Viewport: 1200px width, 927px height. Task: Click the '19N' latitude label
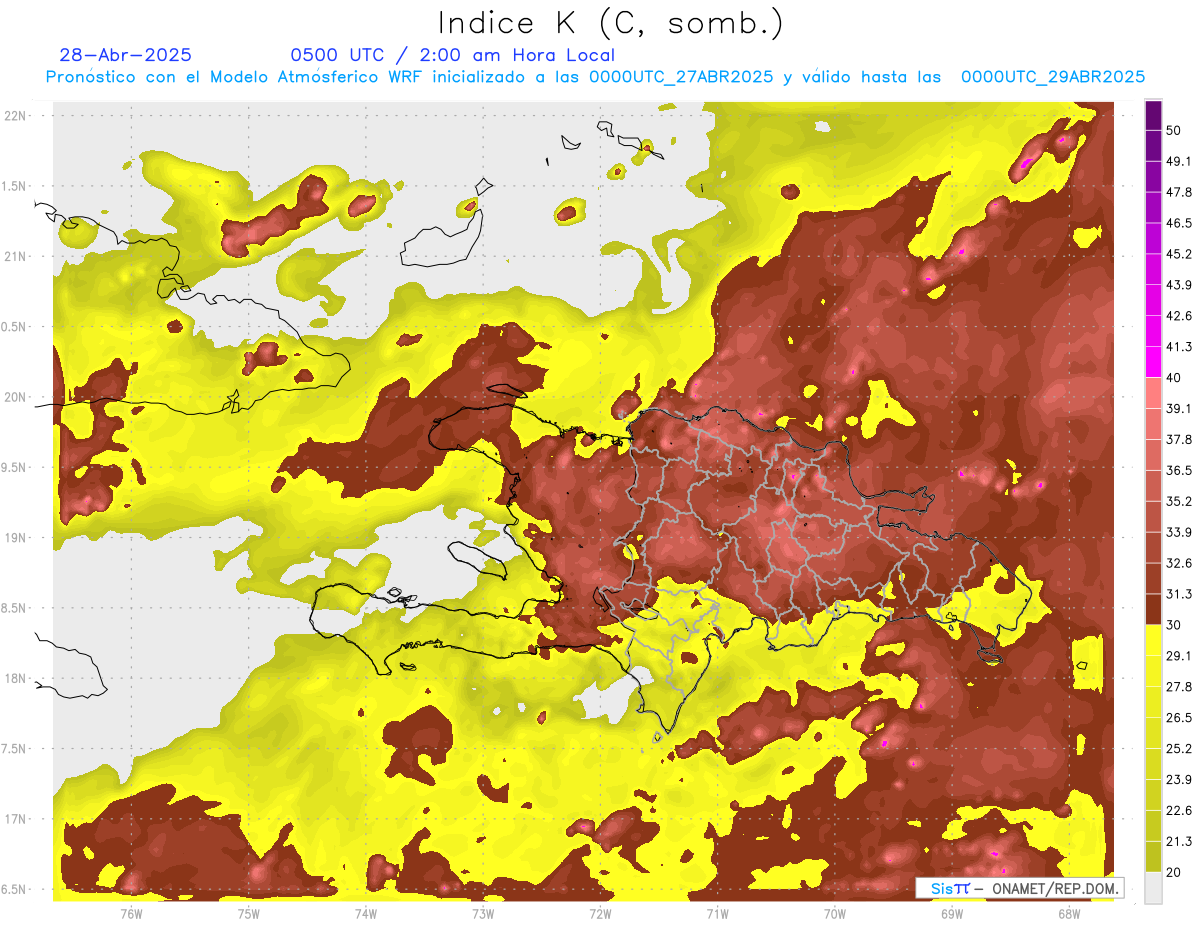point(15,537)
